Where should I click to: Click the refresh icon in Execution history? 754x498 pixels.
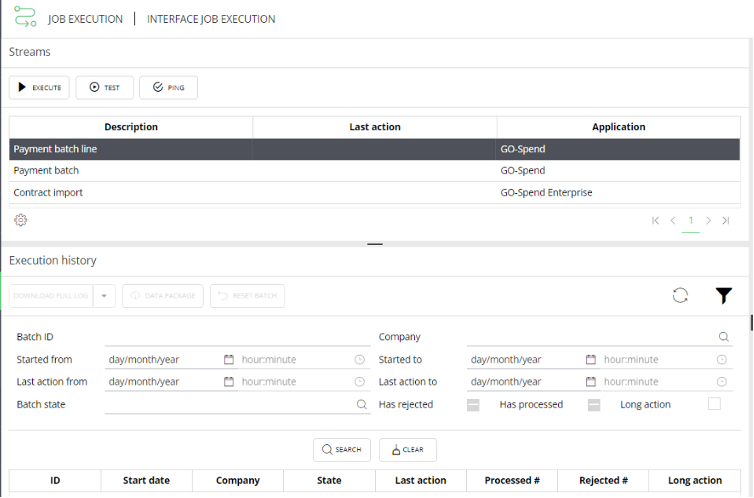(x=680, y=295)
